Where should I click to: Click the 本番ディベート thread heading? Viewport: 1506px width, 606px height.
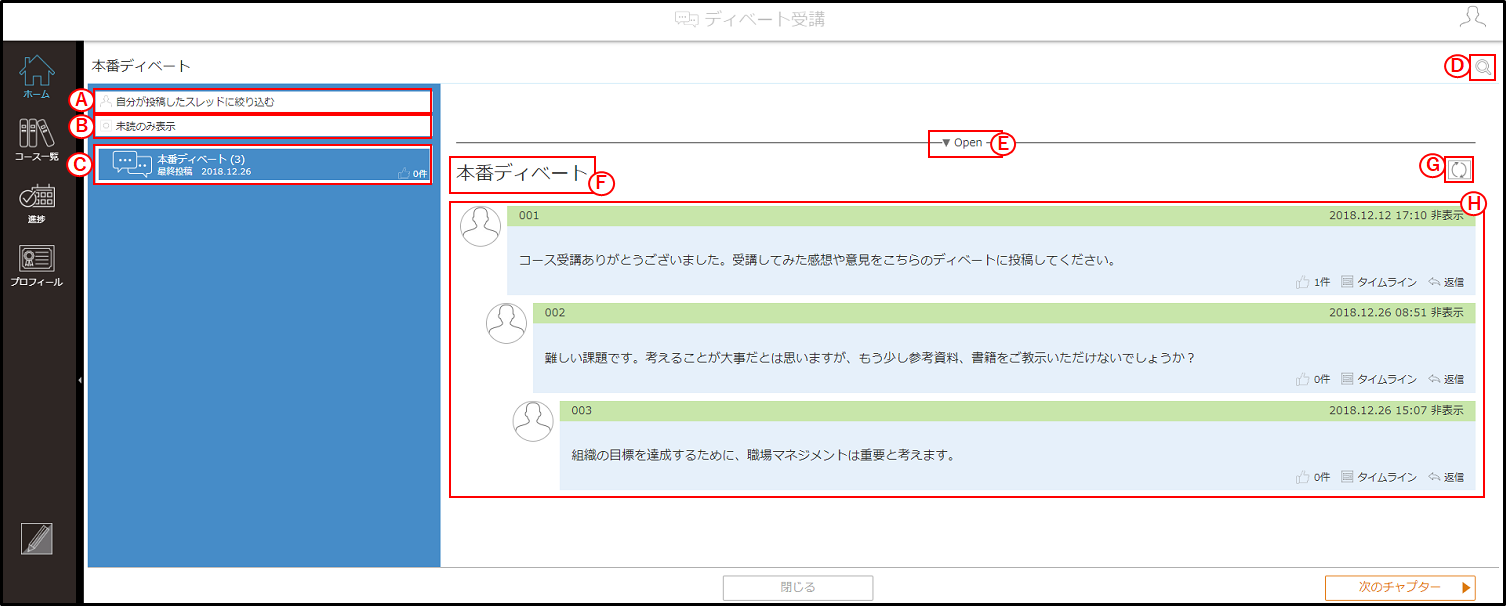coord(522,173)
